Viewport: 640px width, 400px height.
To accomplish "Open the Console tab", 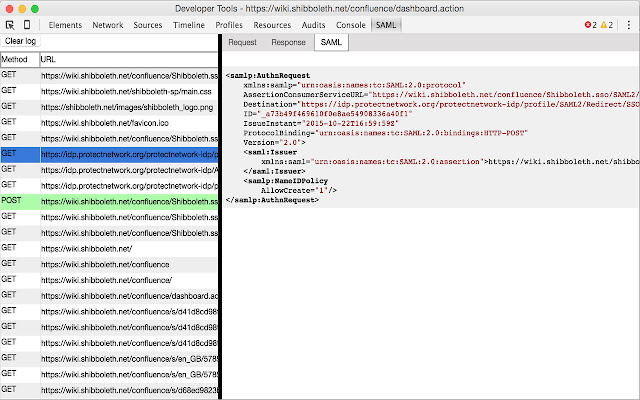I will click(350, 23).
